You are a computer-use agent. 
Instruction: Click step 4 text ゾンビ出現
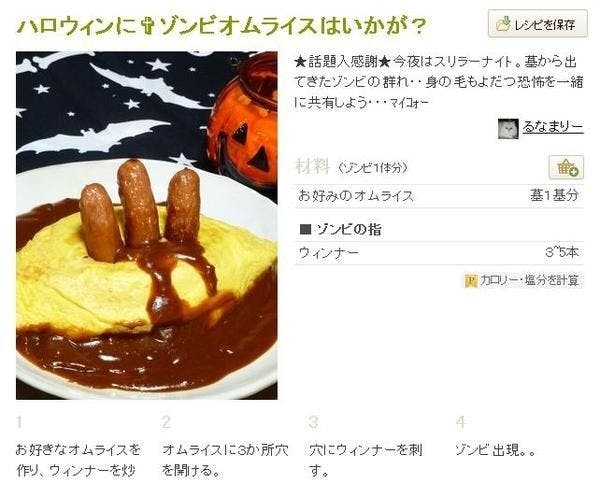tap(495, 450)
